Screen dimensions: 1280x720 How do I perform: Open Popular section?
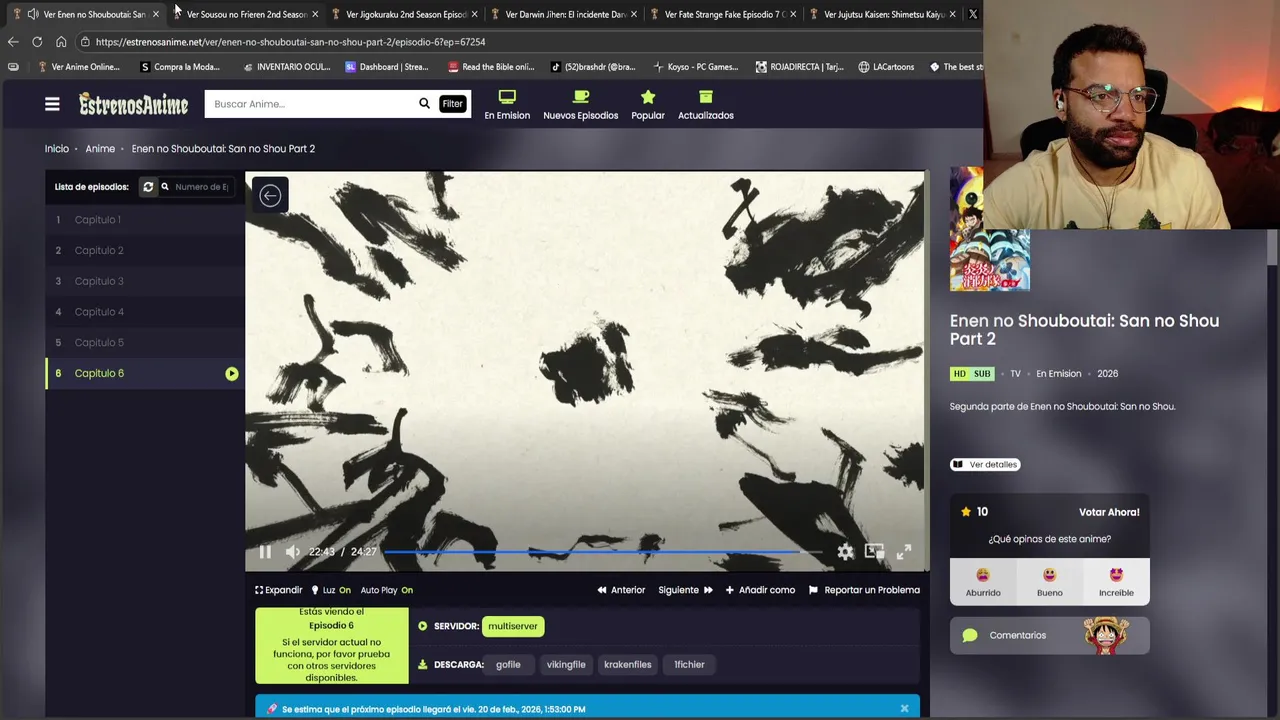coord(648,105)
